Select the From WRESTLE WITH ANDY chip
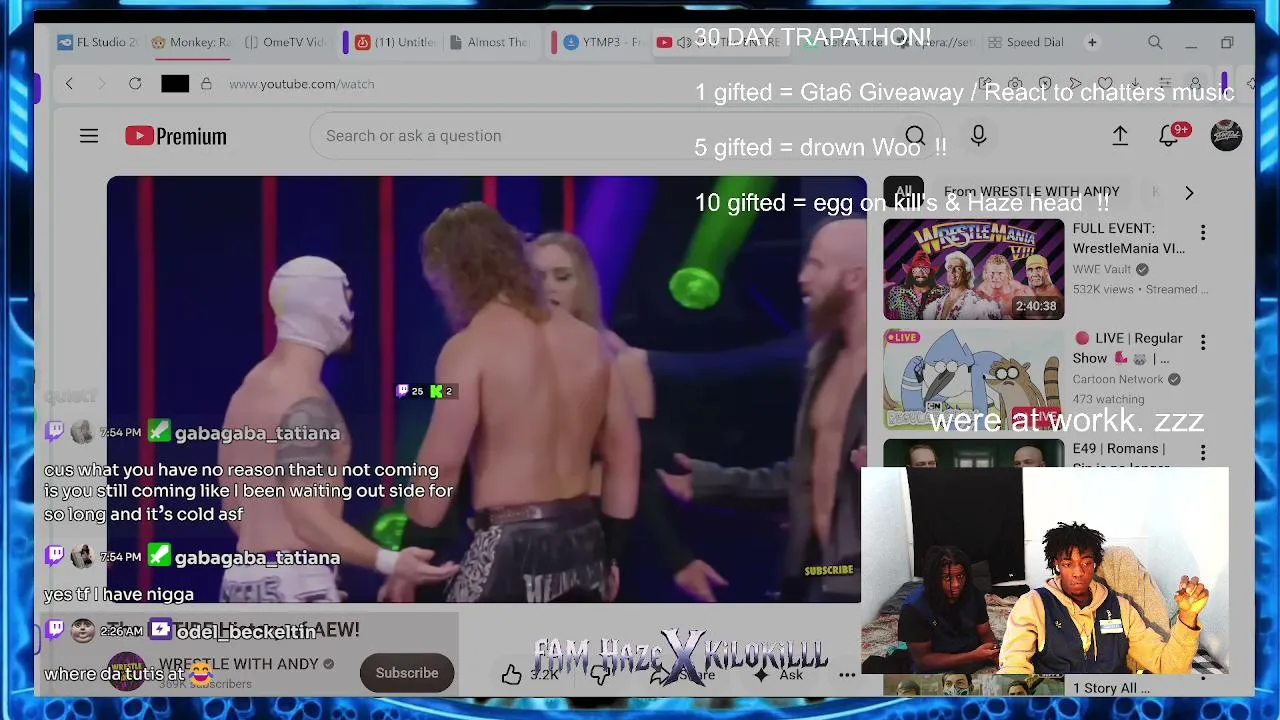 [1031, 192]
